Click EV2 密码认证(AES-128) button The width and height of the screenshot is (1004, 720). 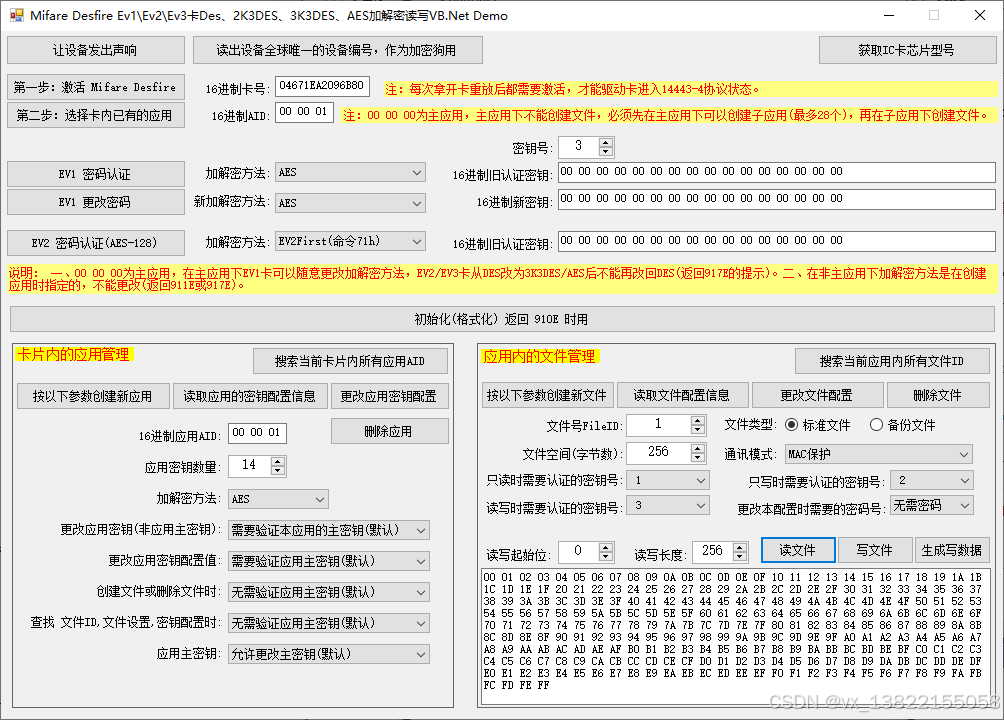(x=95, y=243)
